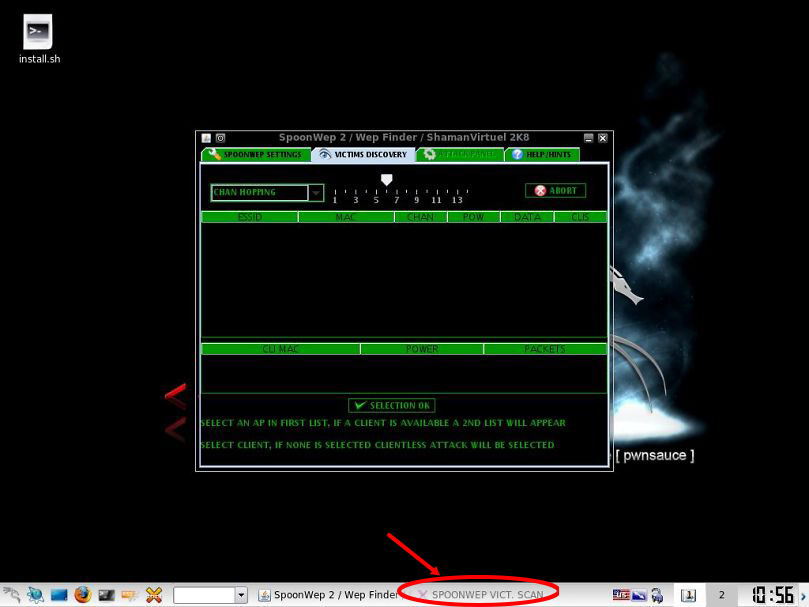Screen dimensions: 809x607
Task: Click the POW column header
Action: 473,217
